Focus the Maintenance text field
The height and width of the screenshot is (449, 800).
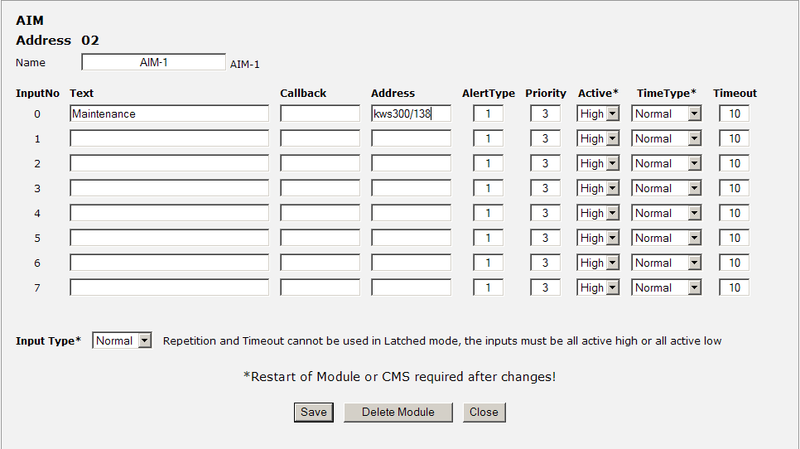pos(169,114)
